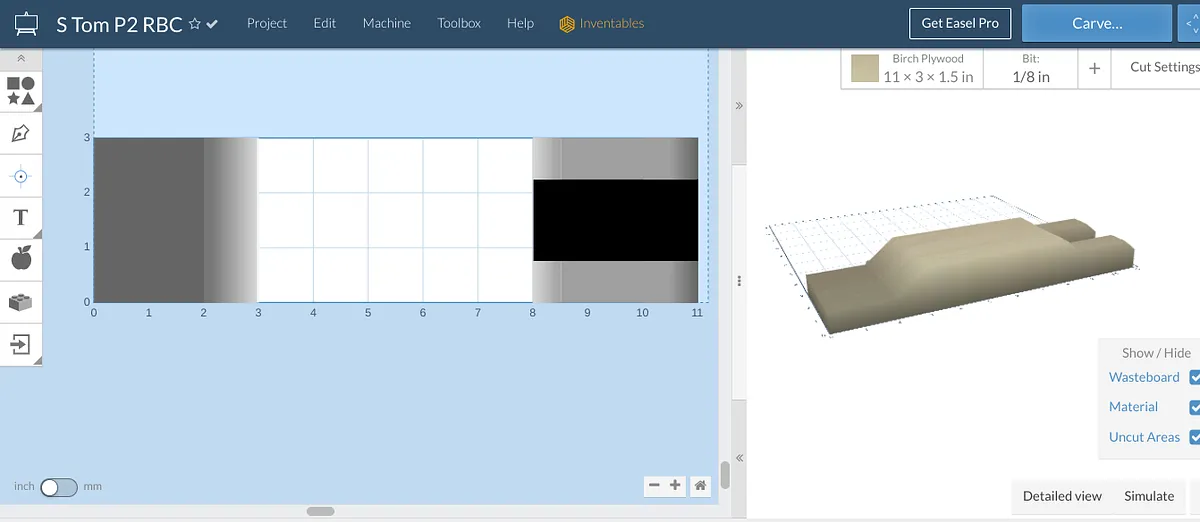Select the Text tool
Image resolution: width=1200 pixels, height=522 pixels.
click(x=21, y=217)
